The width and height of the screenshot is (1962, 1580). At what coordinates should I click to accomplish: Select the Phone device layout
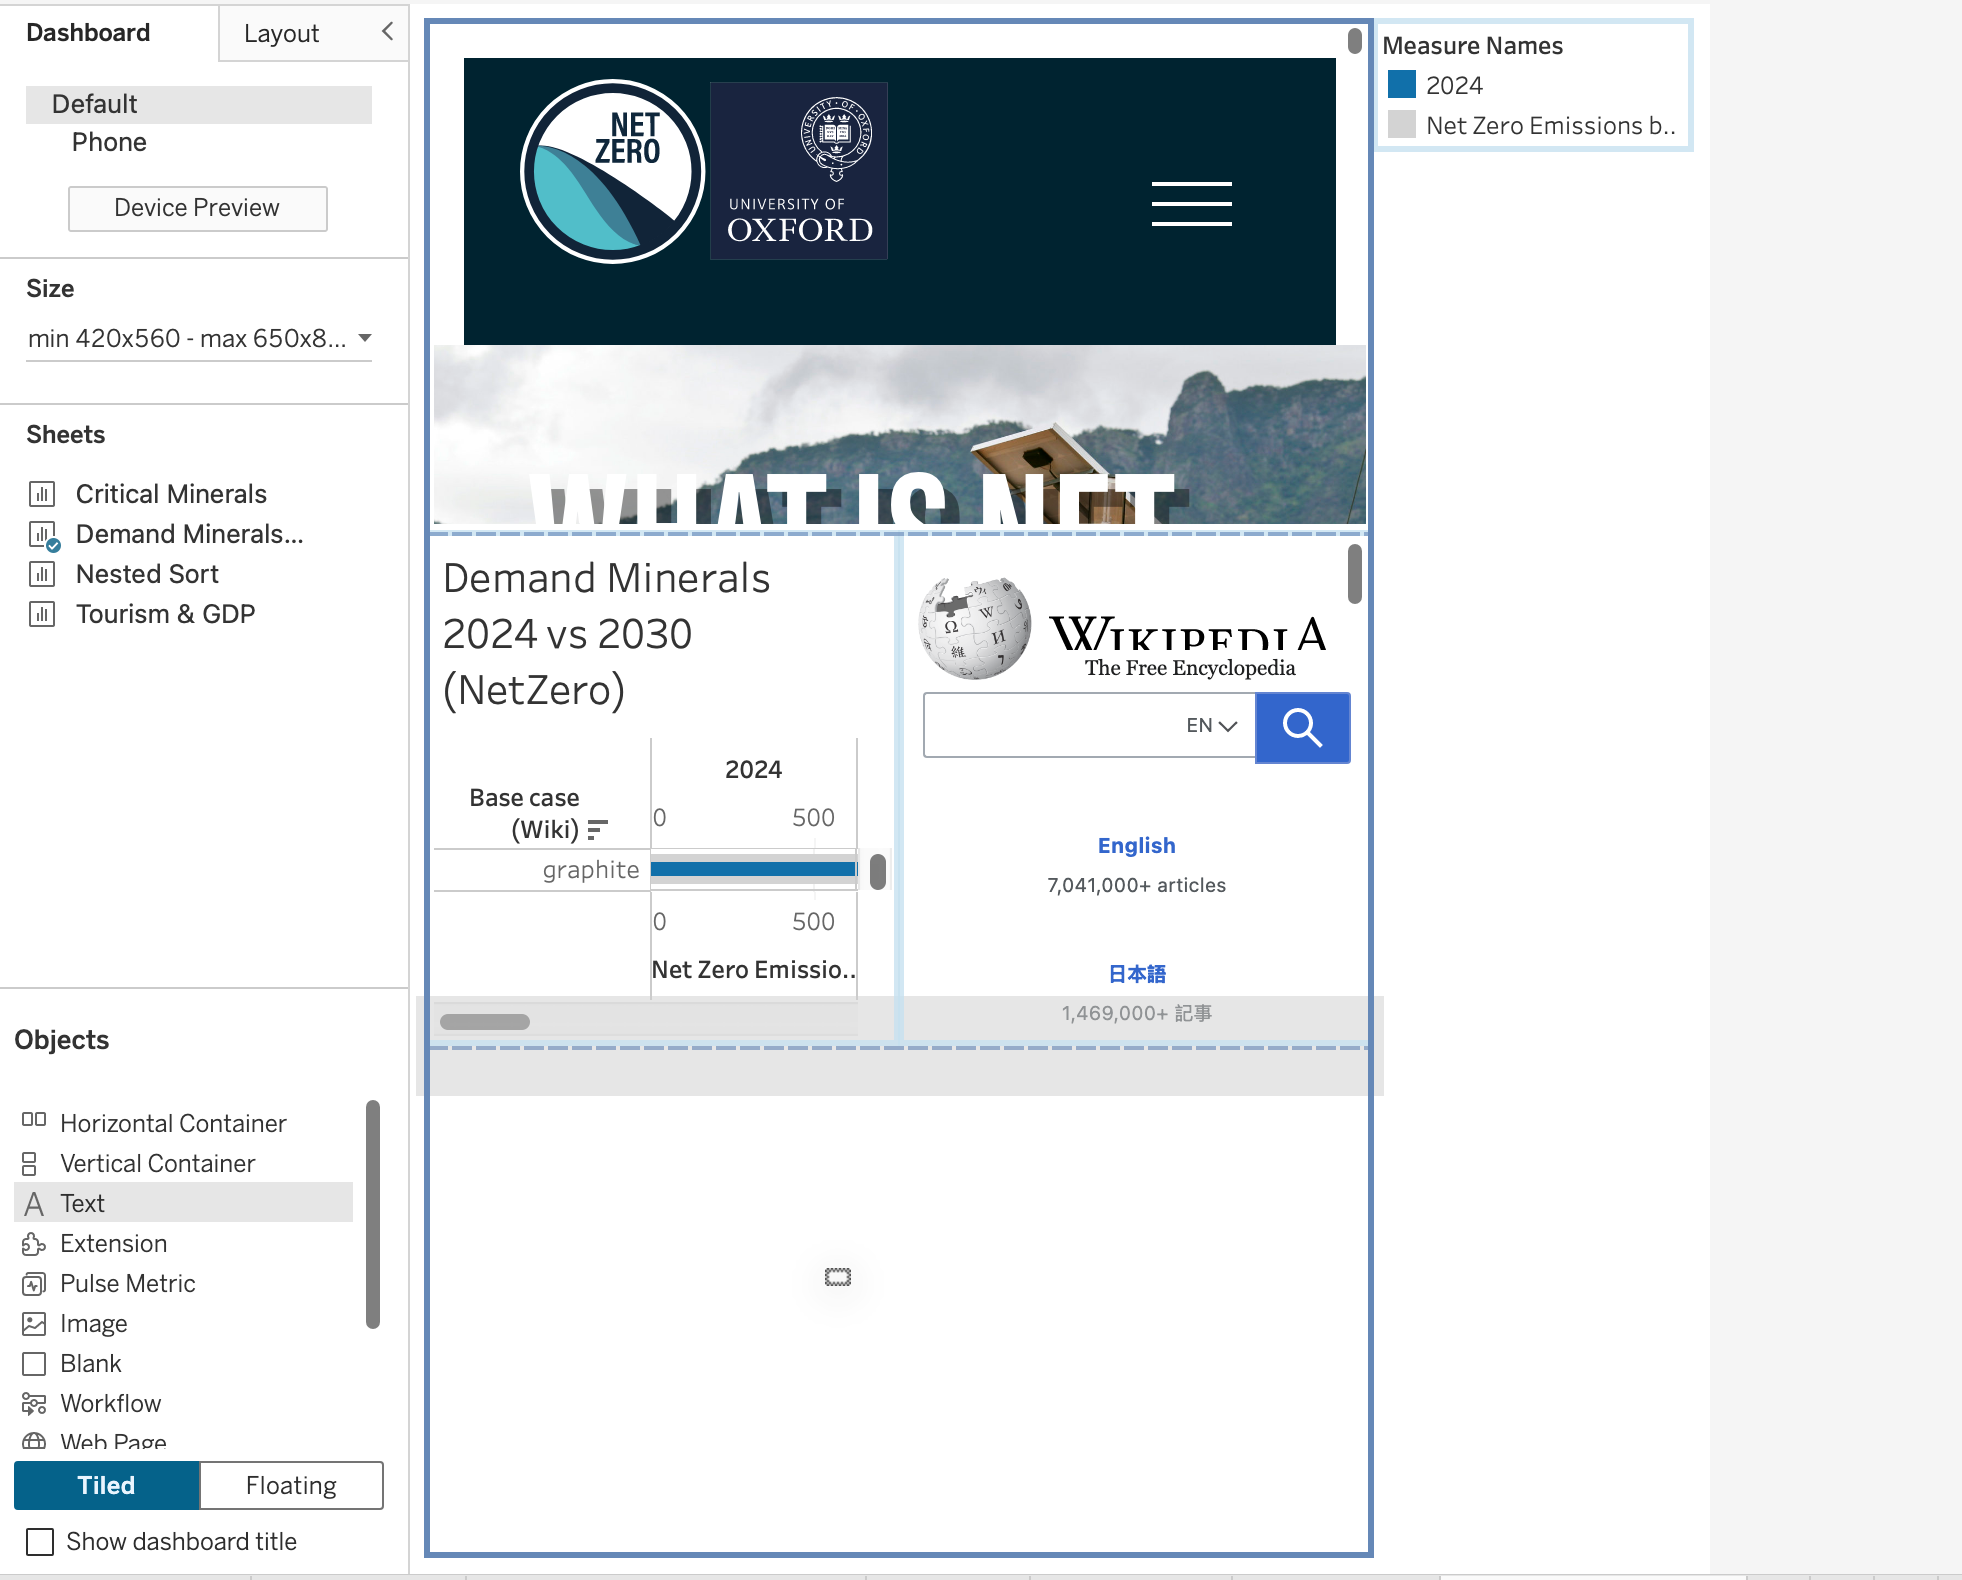109,142
